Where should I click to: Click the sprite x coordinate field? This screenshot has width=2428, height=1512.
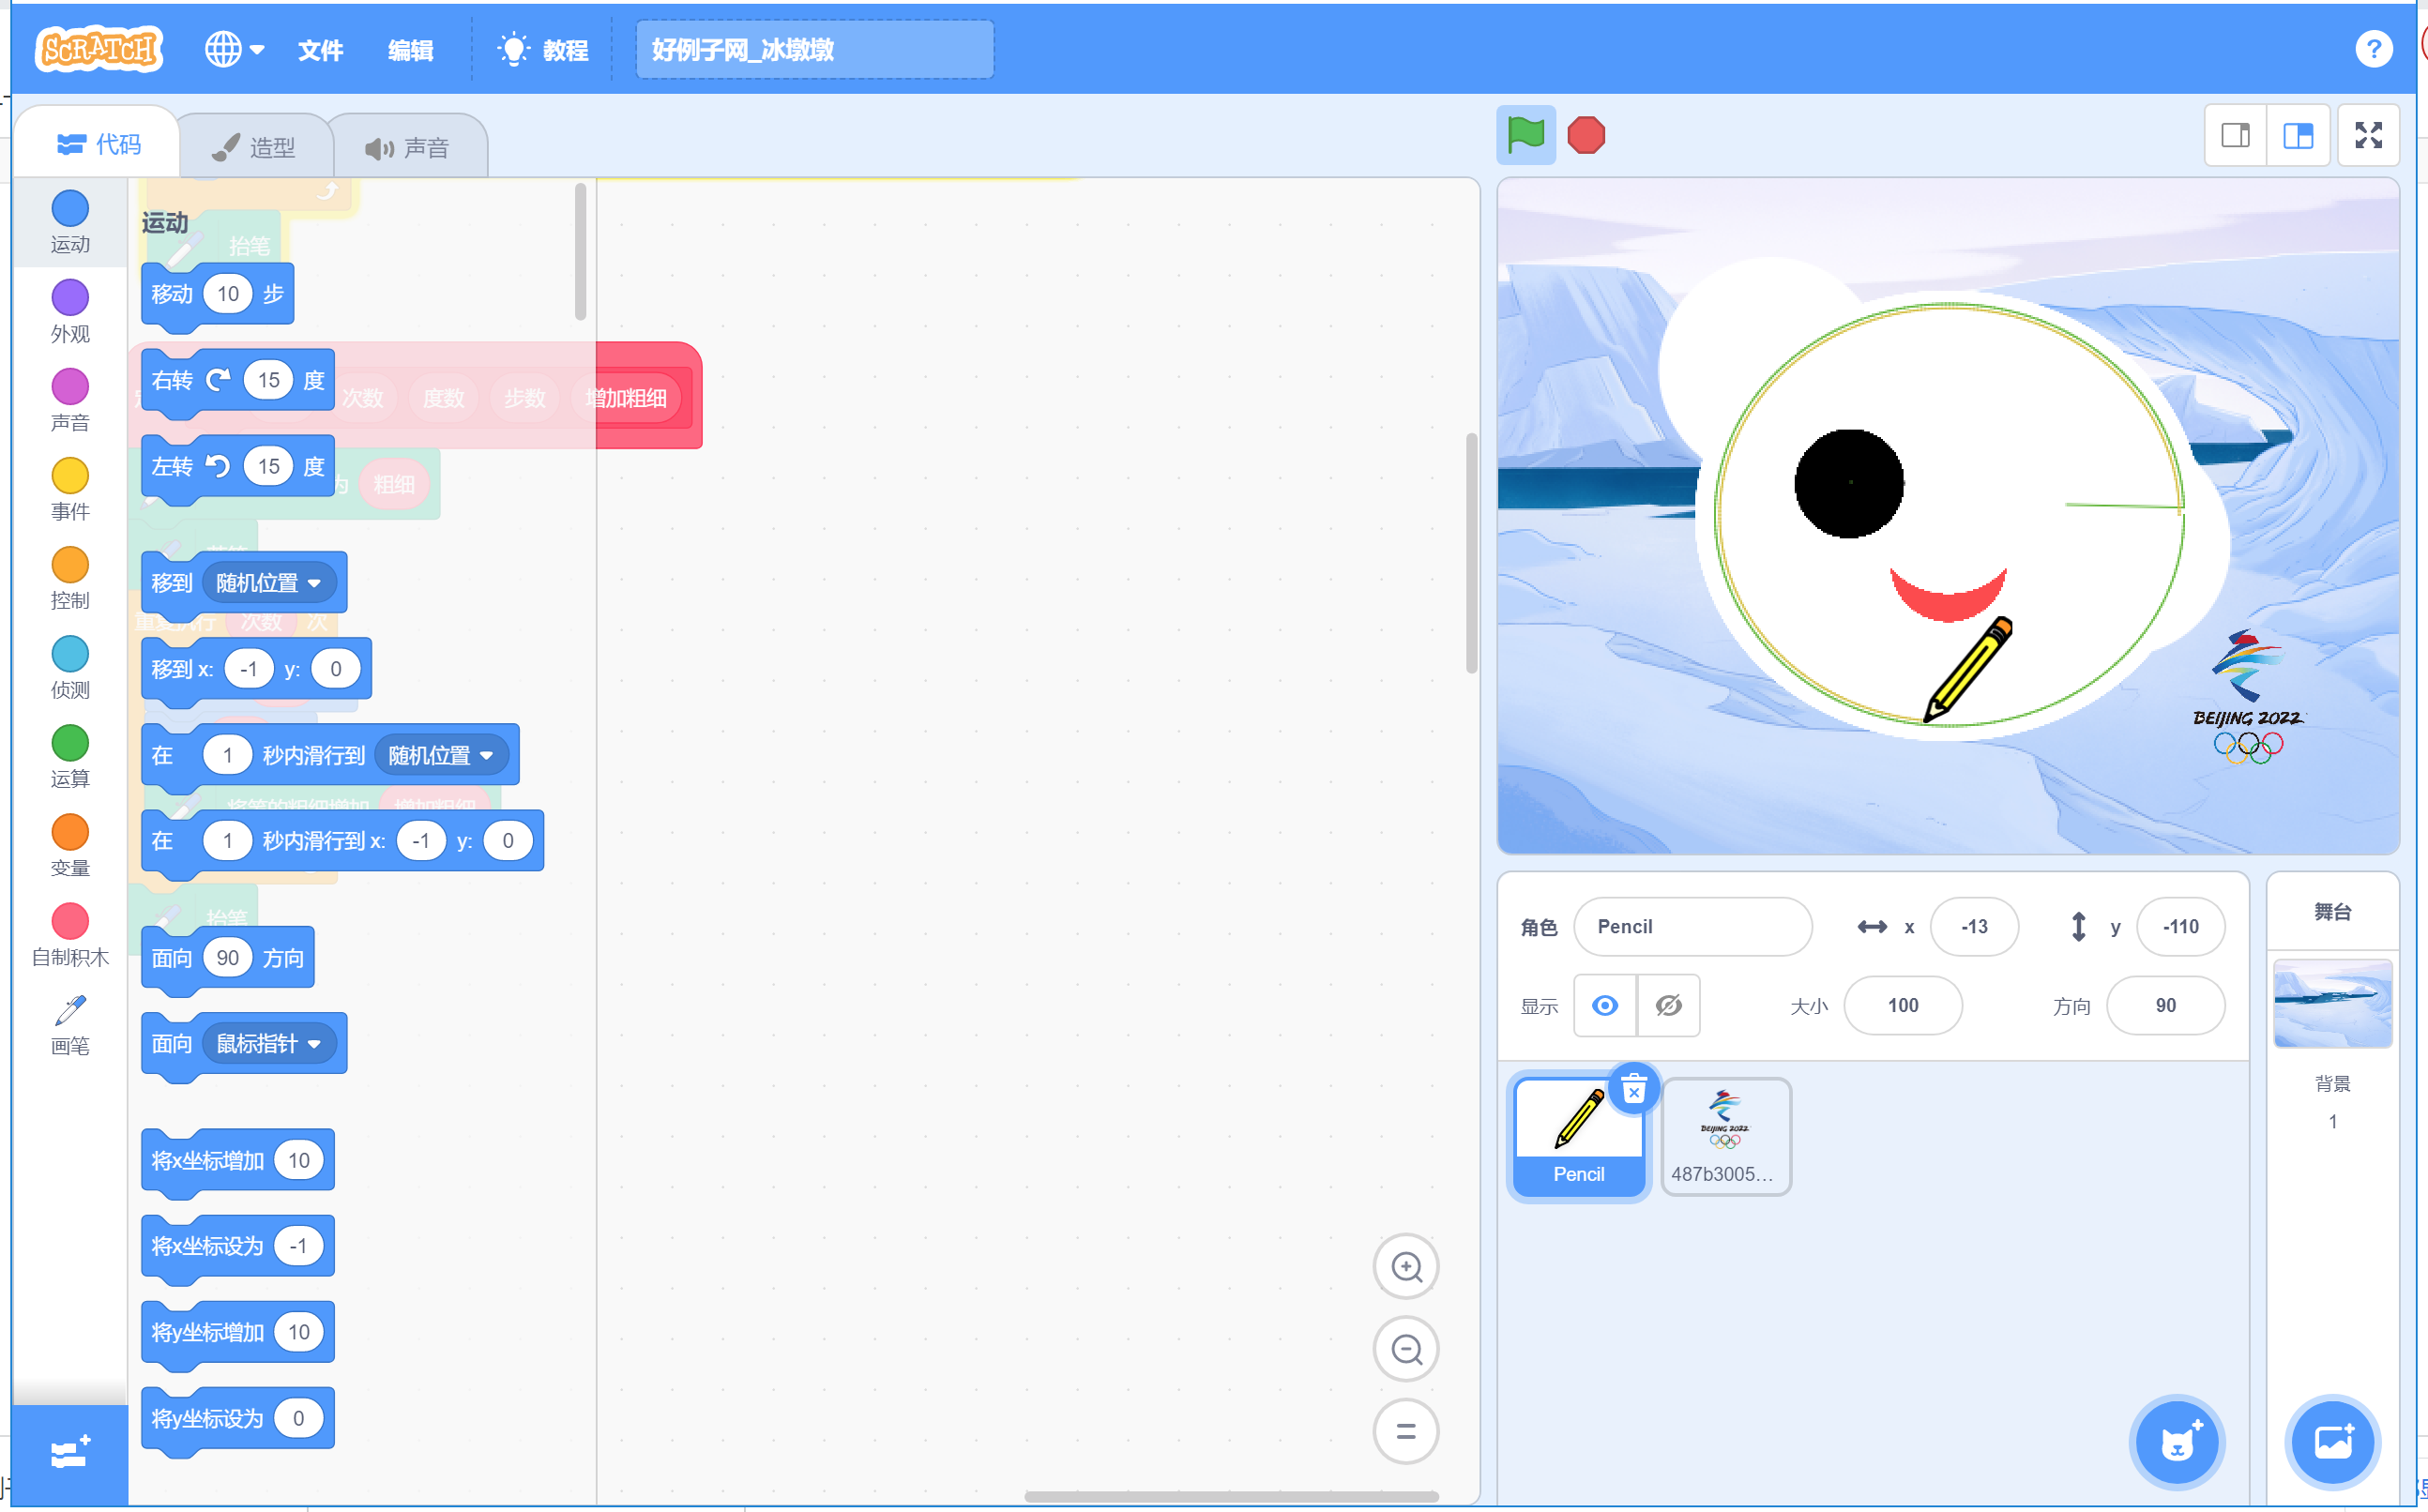tap(1973, 926)
